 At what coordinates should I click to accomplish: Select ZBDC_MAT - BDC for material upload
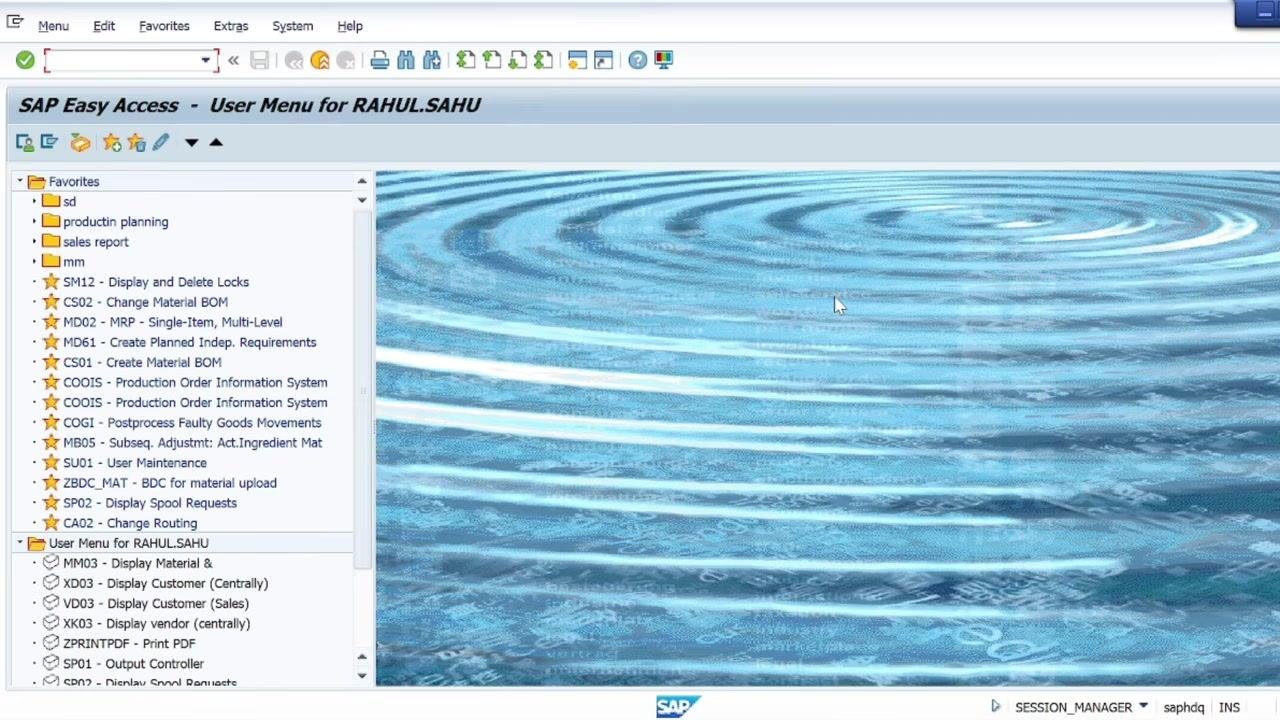(169, 483)
